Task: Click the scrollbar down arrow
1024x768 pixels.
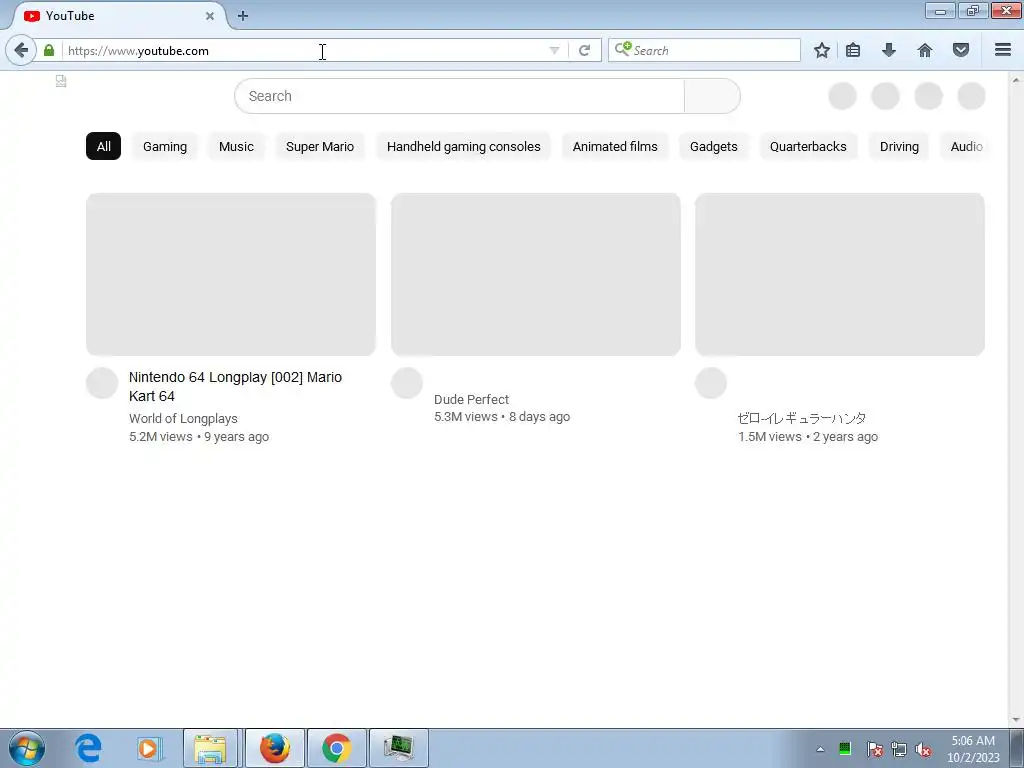Action: 1016,720
